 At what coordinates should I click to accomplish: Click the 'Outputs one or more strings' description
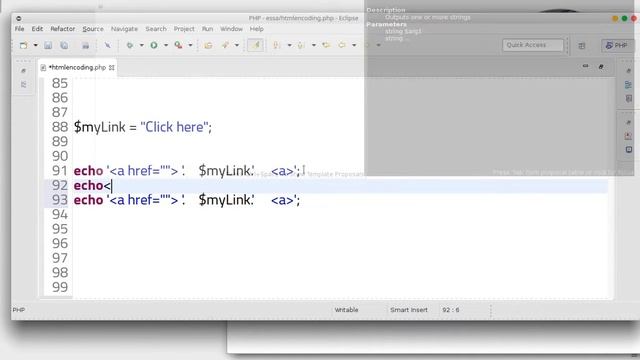coord(428,18)
